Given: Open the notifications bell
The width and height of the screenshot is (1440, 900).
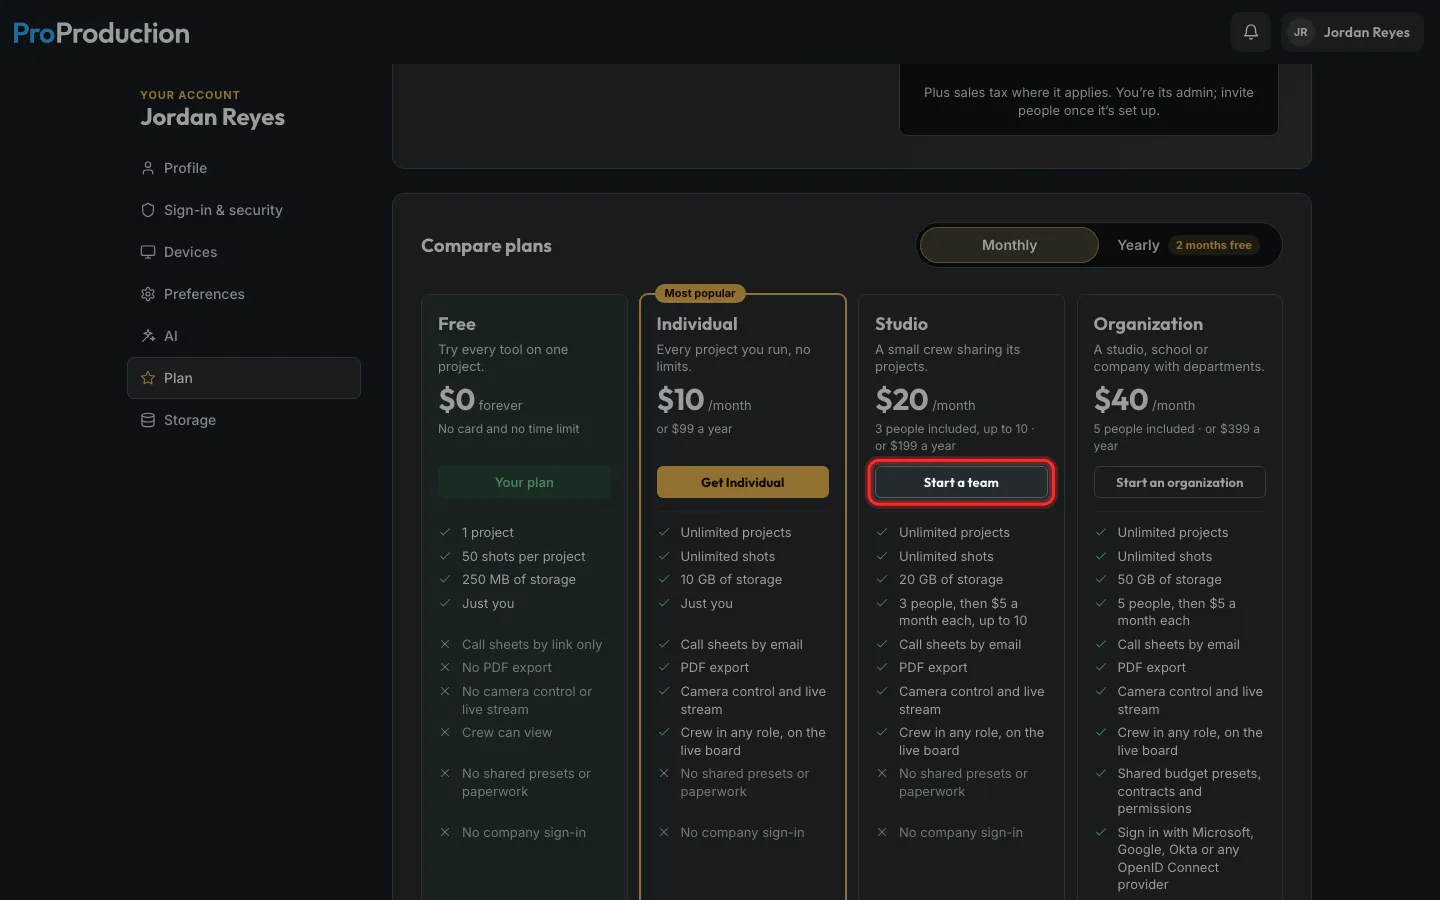Looking at the screenshot, I should point(1250,32).
